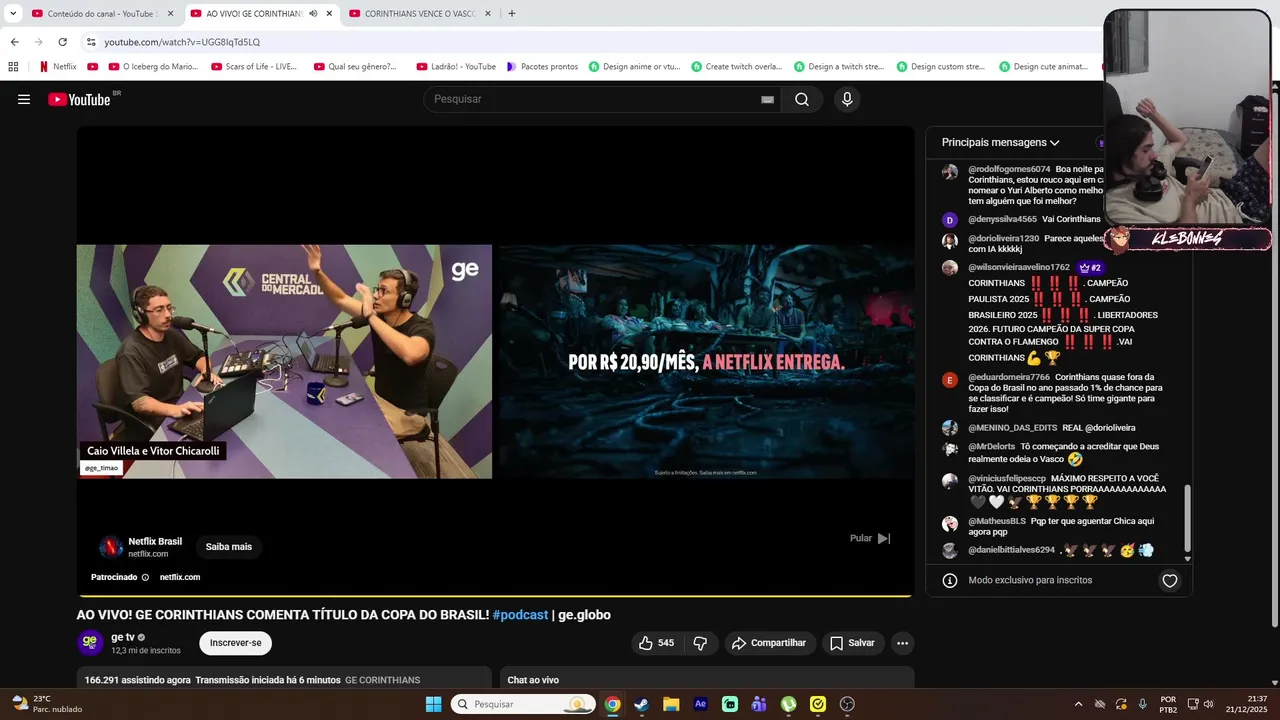1280x720 pixels.
Task: Open the Patrocinado info icon
Action: tap(145, 577)
